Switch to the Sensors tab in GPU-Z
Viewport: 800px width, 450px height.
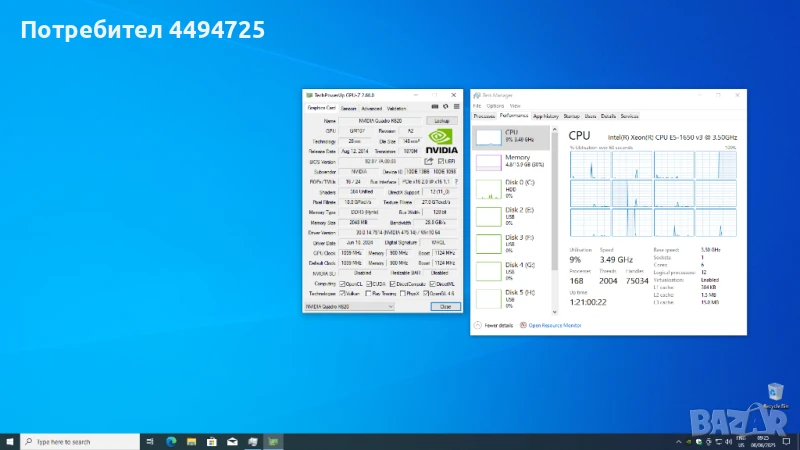[x=348, y=108]
